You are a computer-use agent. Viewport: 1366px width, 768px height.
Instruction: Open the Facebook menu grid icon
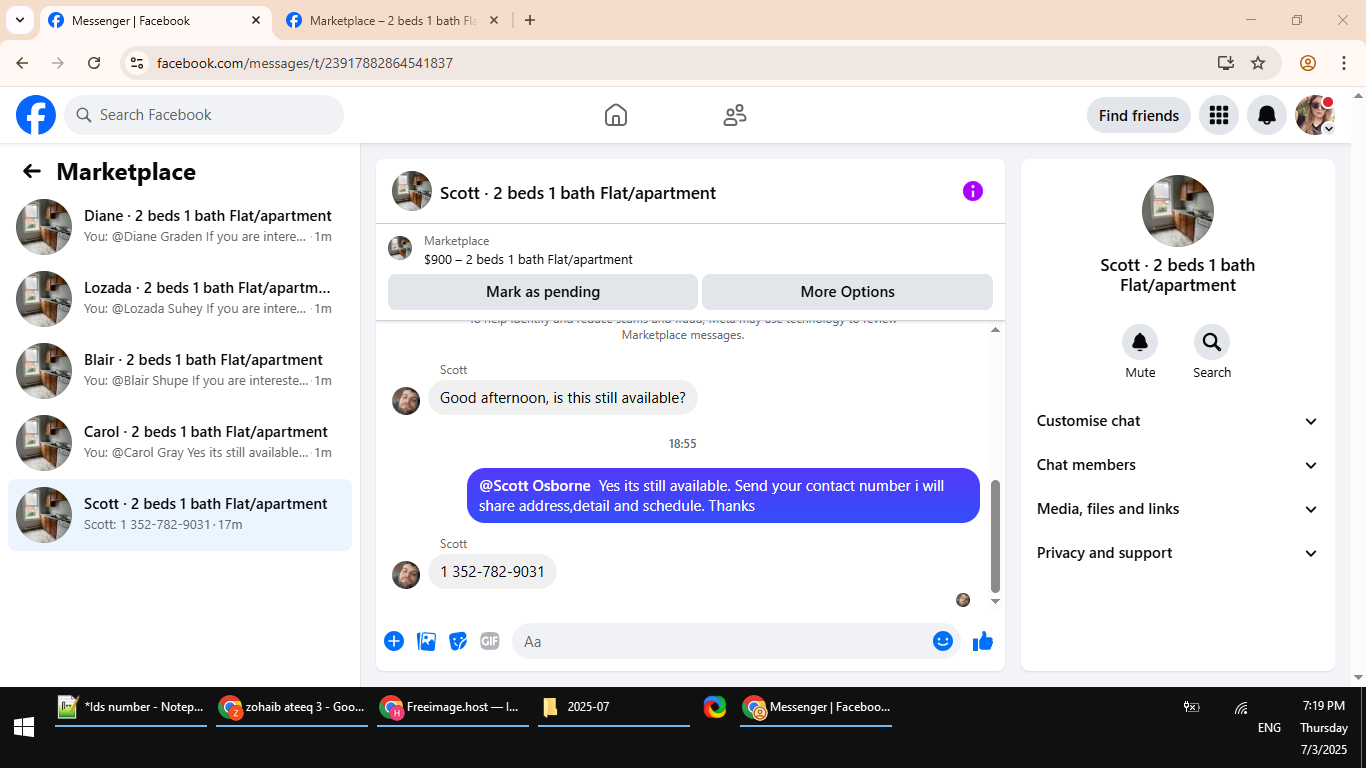[1218, 115]
